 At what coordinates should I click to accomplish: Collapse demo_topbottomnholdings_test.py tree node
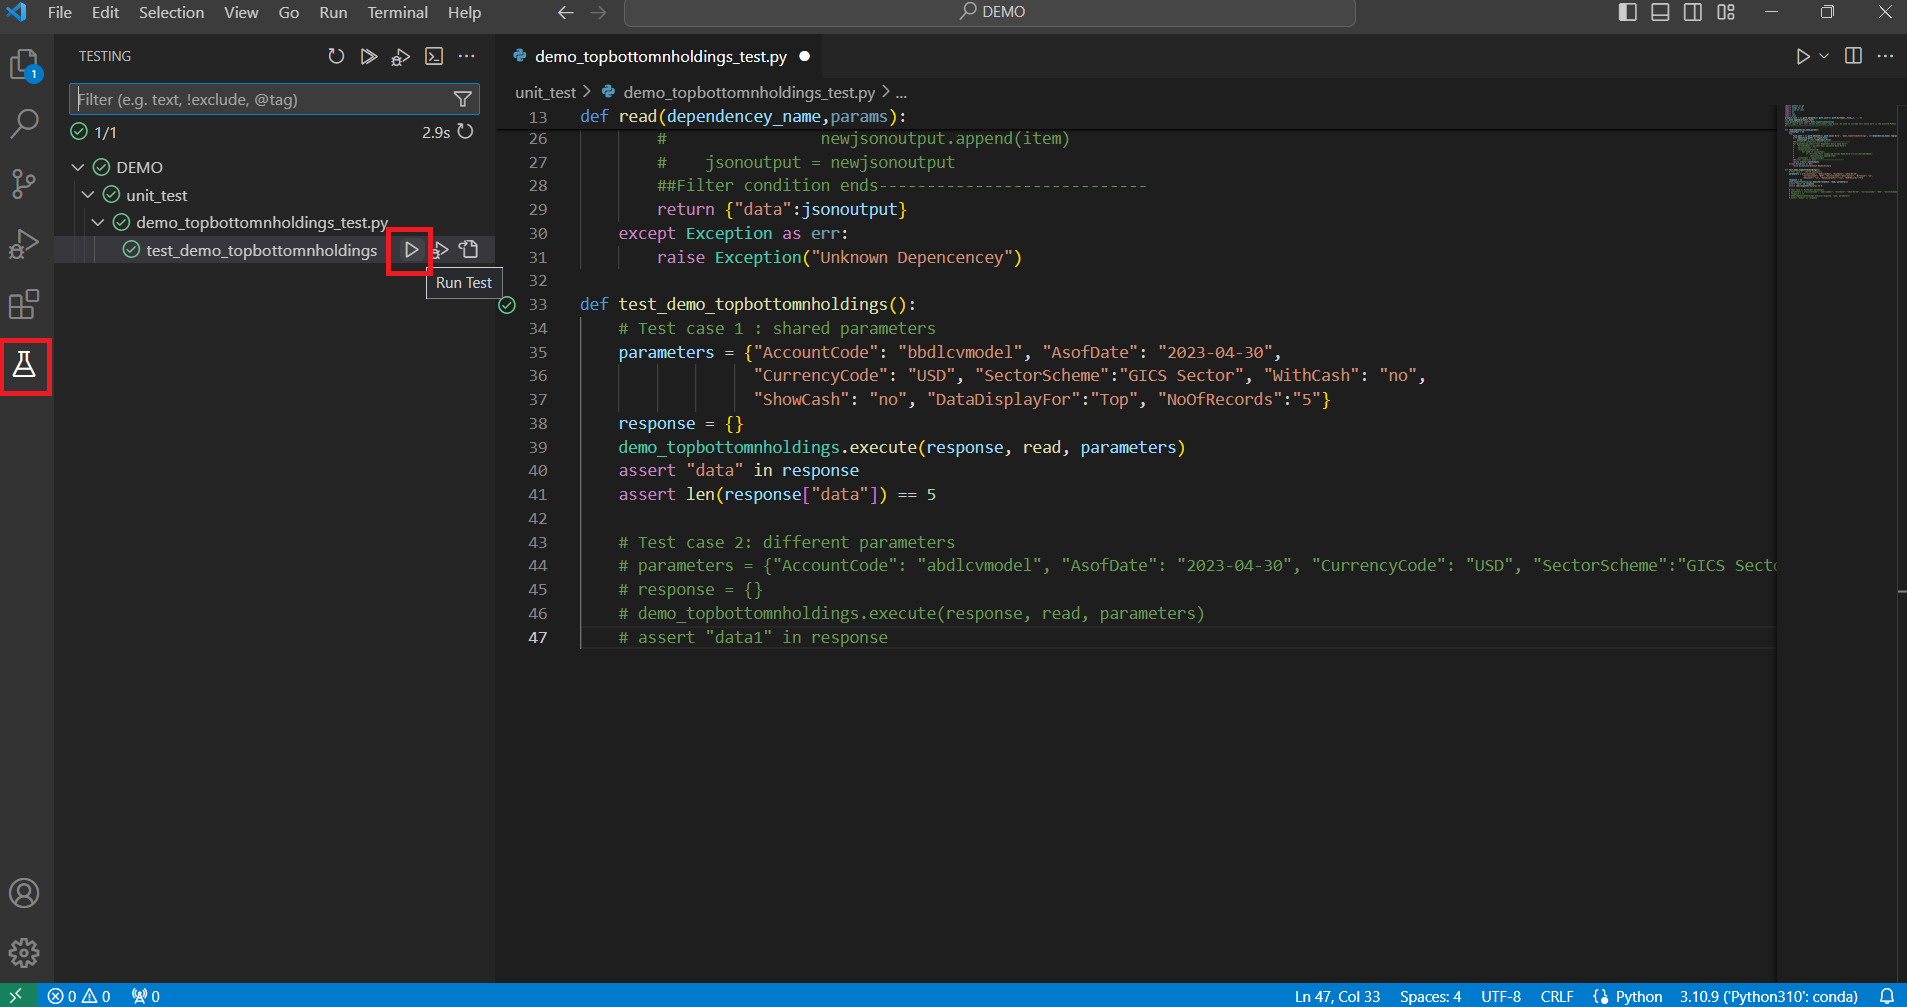click(98, 222)
